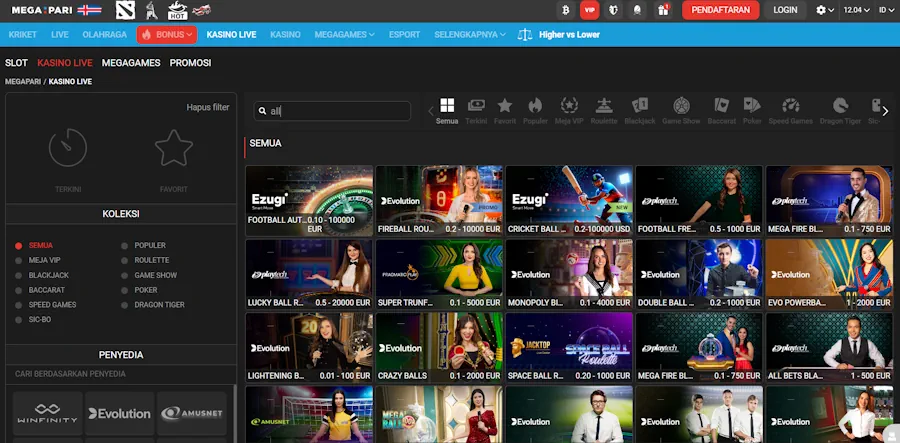Click the Hapus filter link
Image resolution: width=900 pixels, height=443 pixels.
pos(208,107)
